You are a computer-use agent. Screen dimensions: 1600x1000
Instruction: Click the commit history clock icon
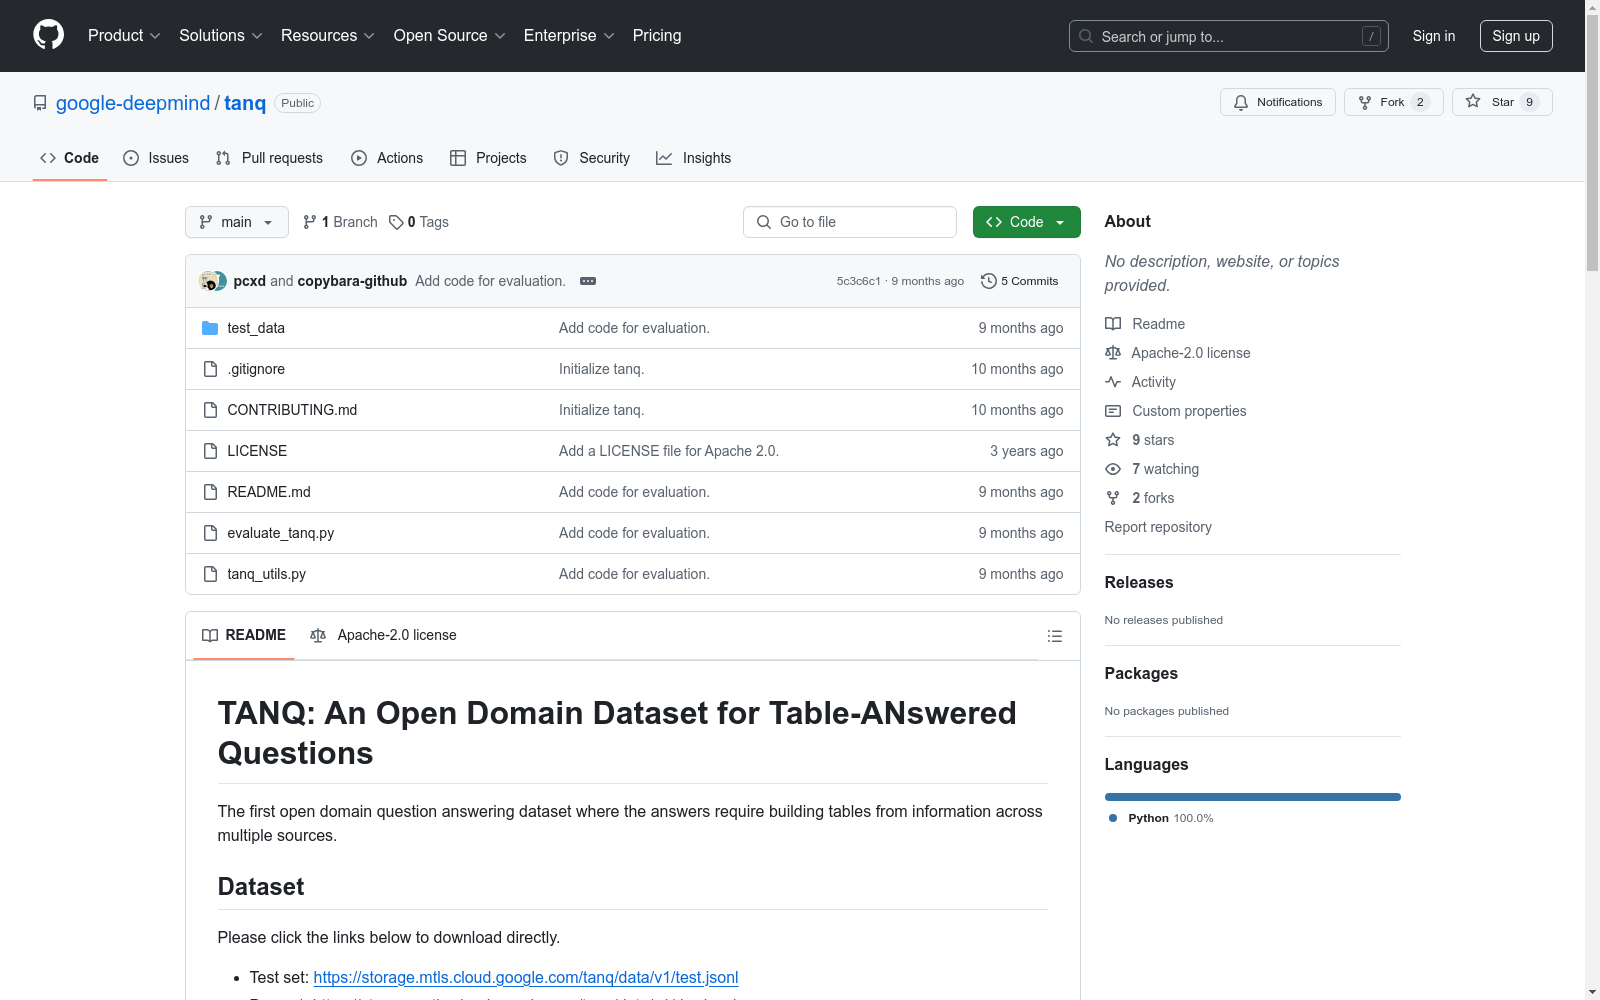(x=989, y=281)
